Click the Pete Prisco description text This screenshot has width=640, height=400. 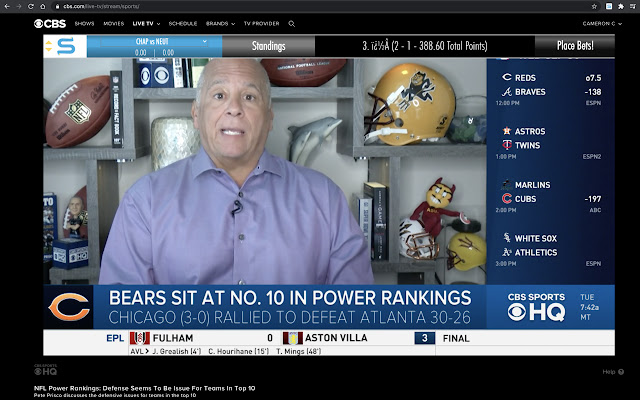coord(115,395)
